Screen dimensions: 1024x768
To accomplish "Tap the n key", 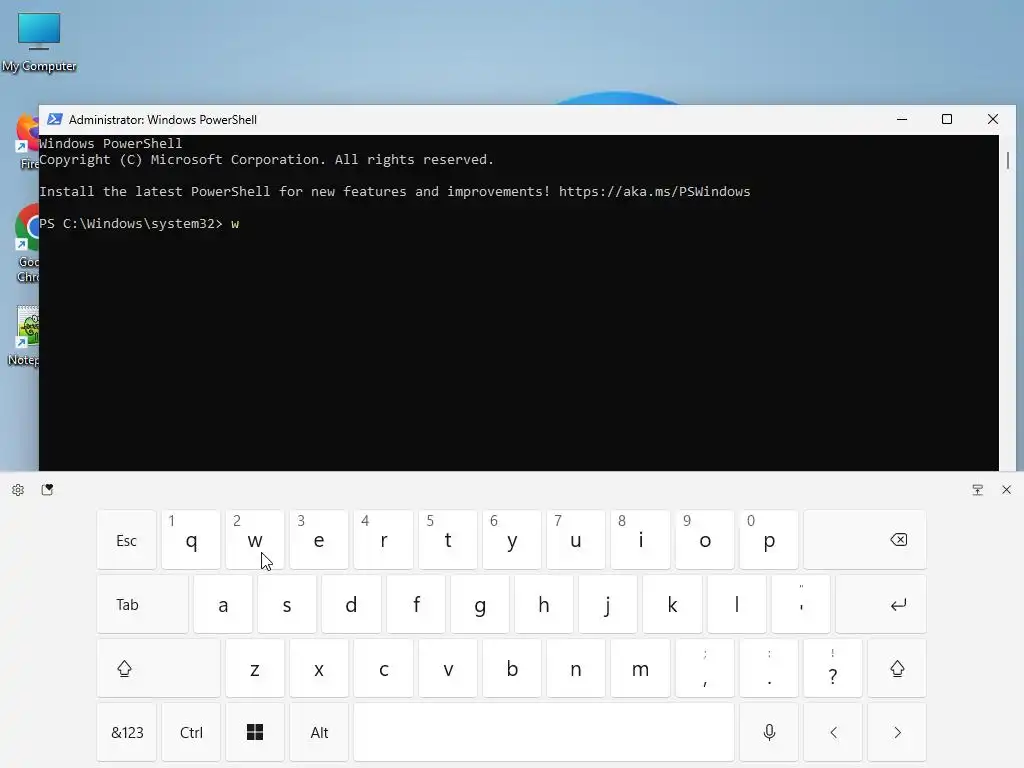I will (x=575, y=669).
